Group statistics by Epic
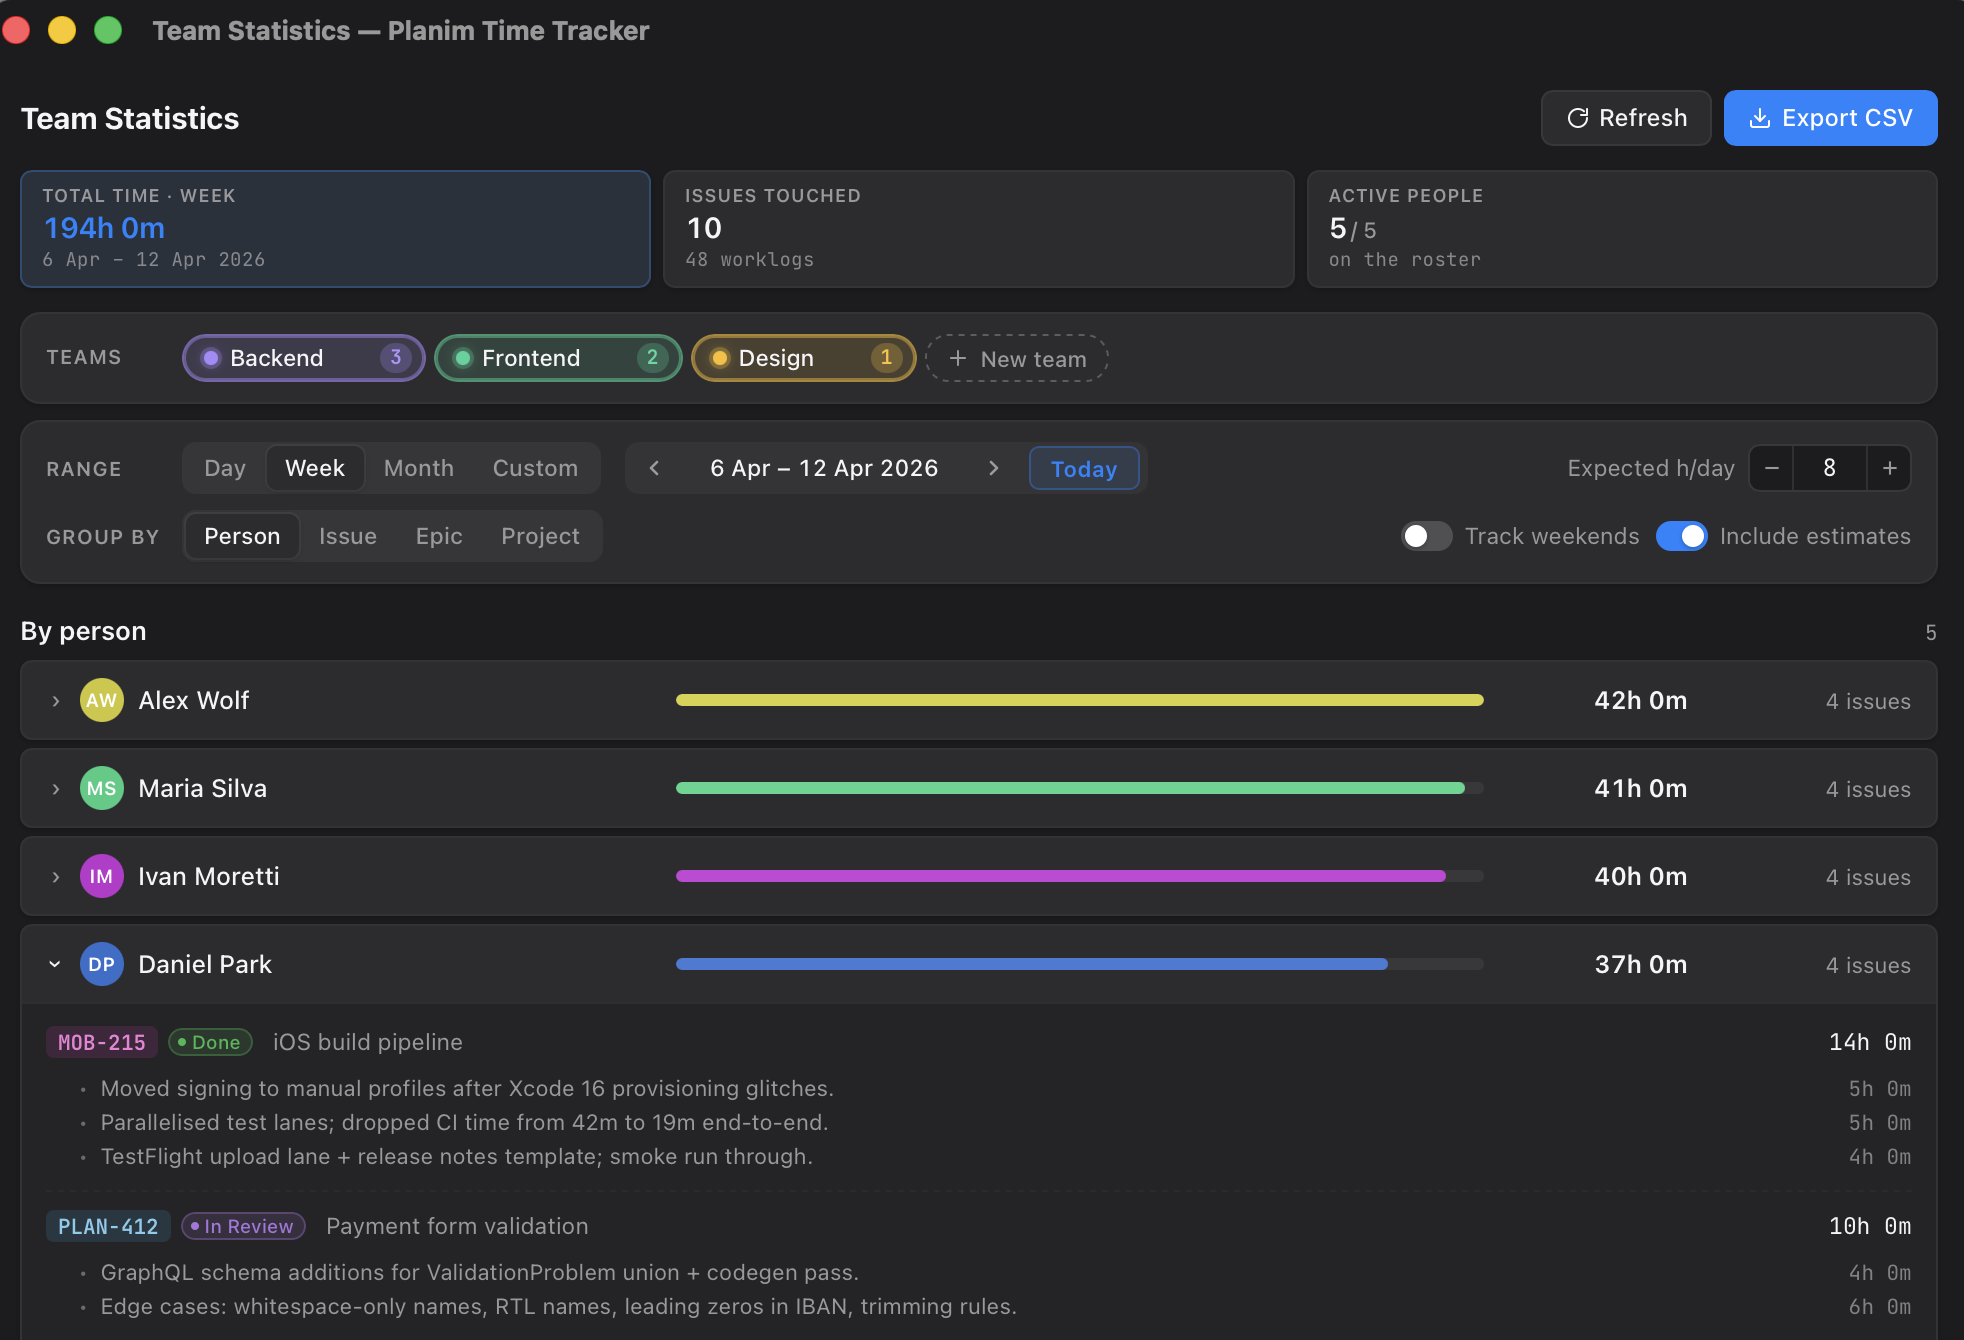 tap(438, 536)
